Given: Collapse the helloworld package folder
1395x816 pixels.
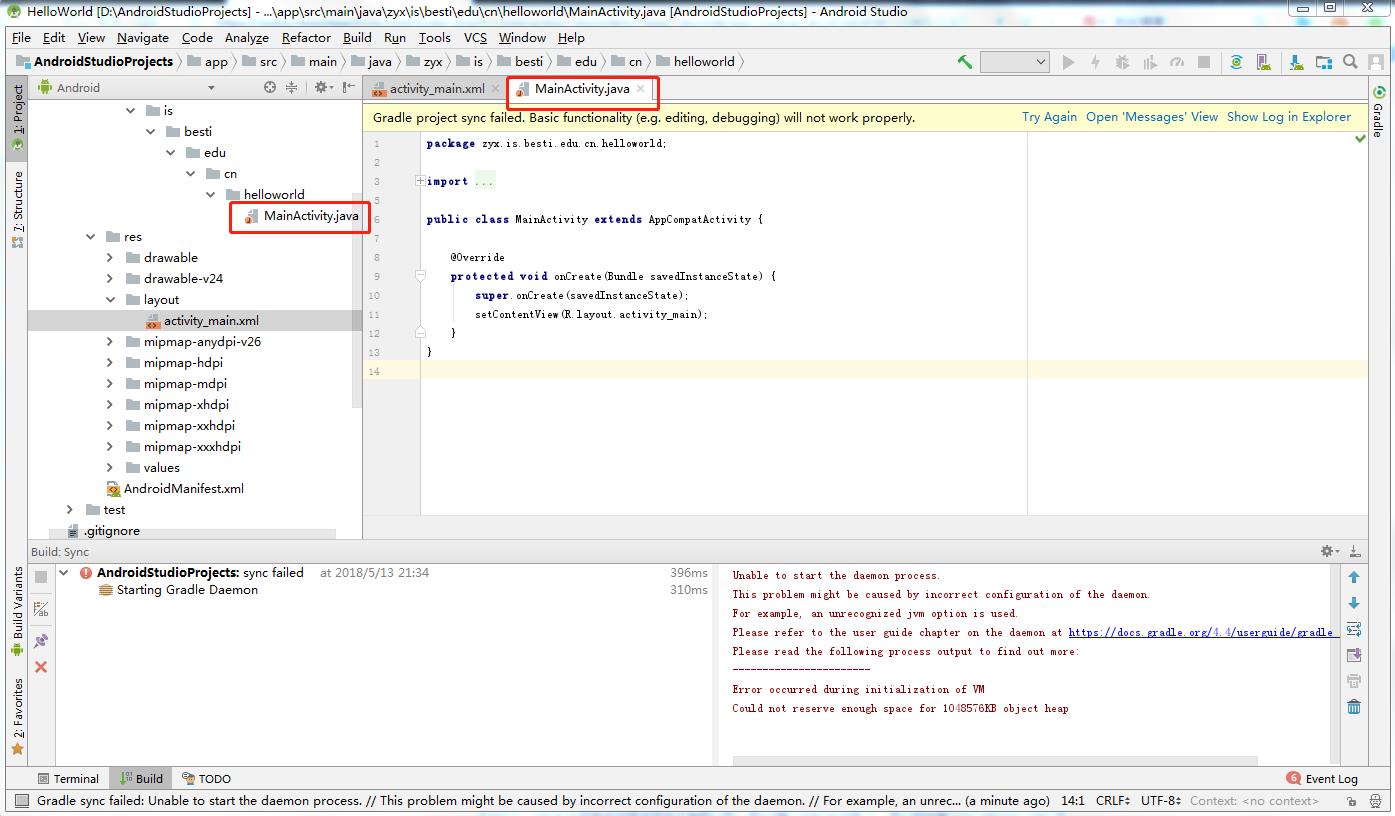Looking at the screenshot, I should point(211,195).
